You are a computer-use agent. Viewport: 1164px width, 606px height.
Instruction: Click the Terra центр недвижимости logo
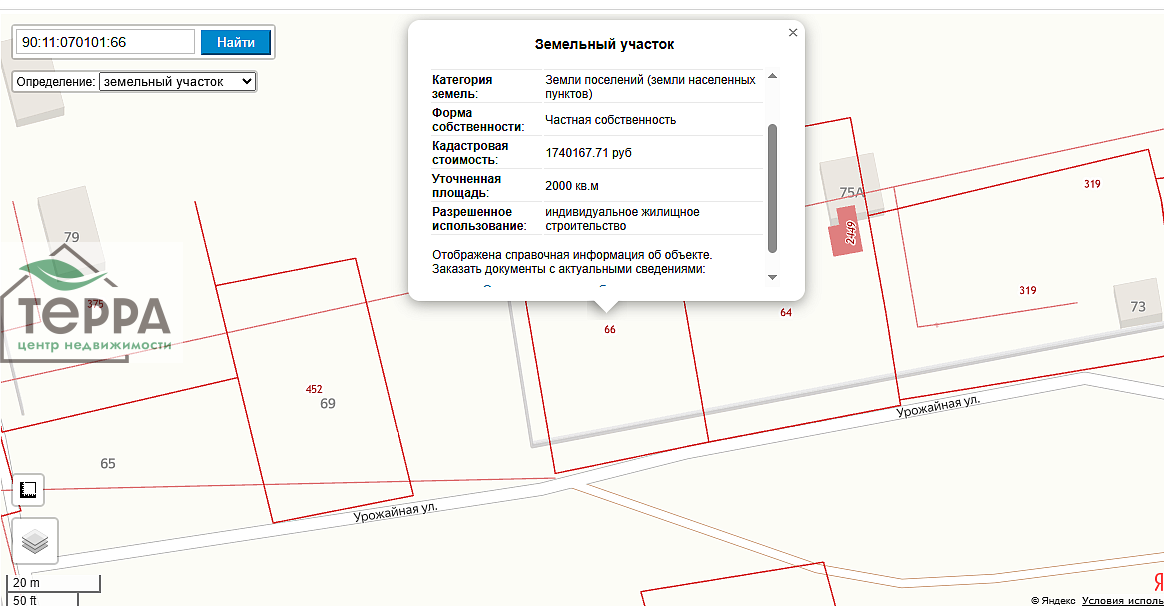click(90, 310)
